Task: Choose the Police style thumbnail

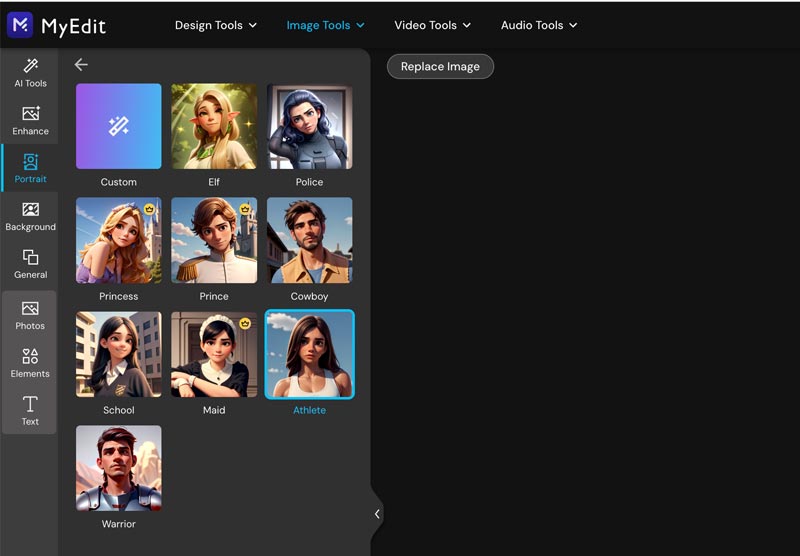Action: [310, 126]
